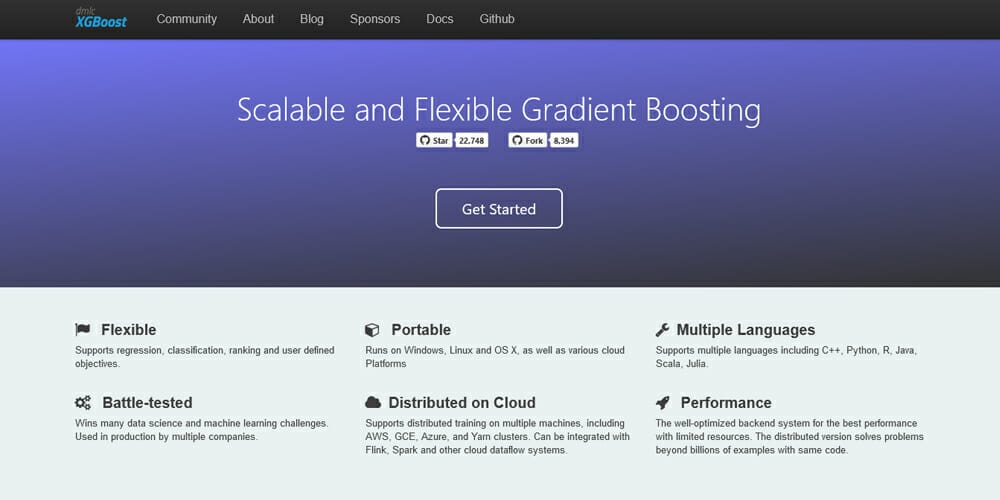
Task: Click the flag icon beside Flexible
Action: click(x=83, y=330)
